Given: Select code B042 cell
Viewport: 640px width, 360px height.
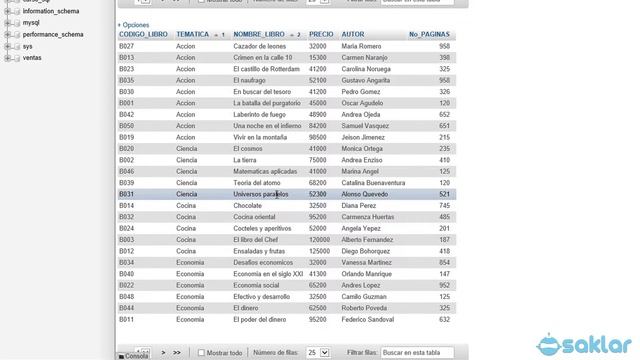Looking at the screenshot, I should coord(127,115).
